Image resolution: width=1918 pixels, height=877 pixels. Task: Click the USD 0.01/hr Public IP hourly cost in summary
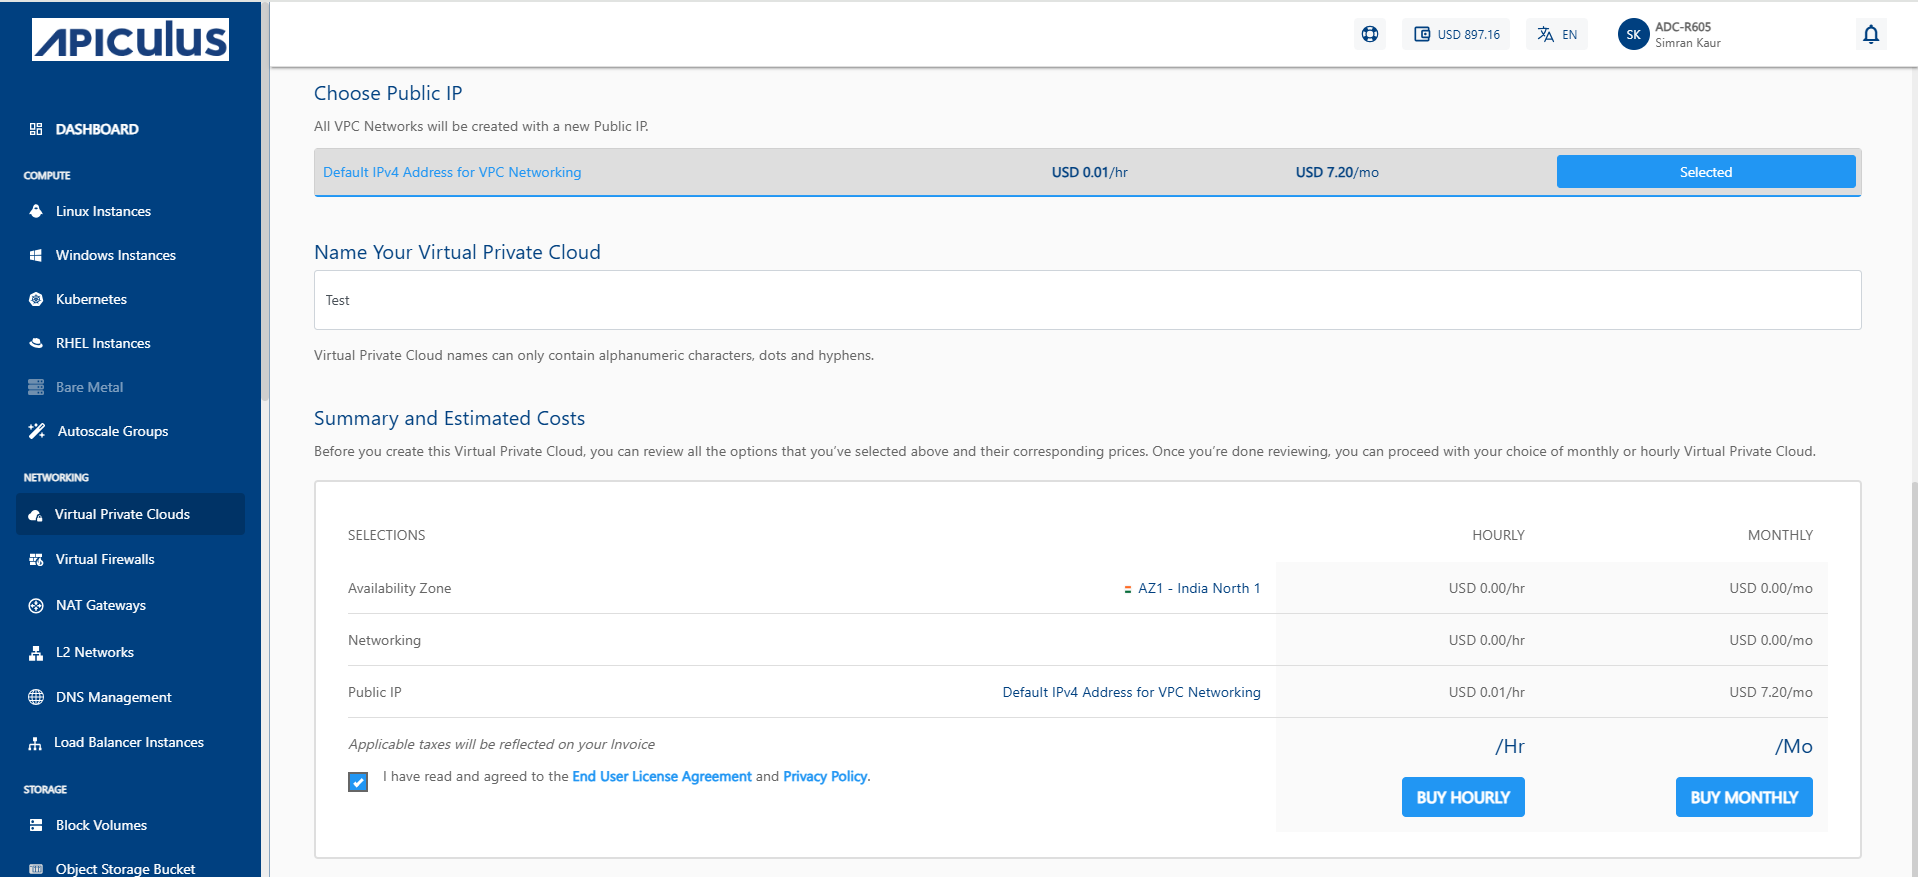coord(1486,692)
